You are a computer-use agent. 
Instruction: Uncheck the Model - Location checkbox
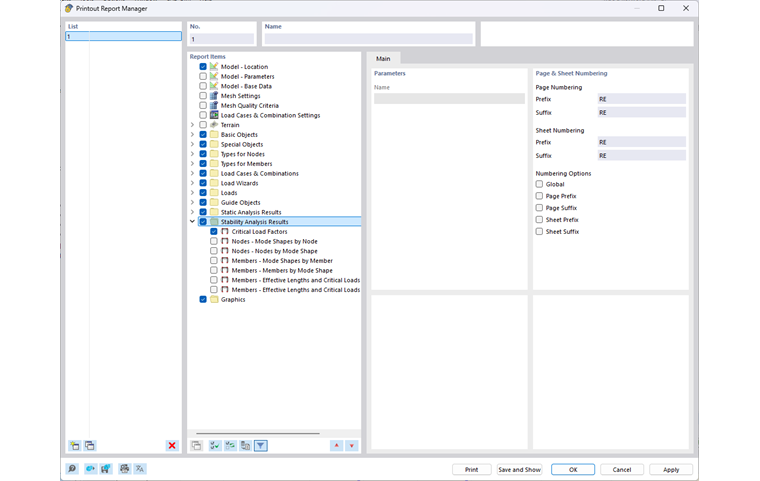pos(203,66)
